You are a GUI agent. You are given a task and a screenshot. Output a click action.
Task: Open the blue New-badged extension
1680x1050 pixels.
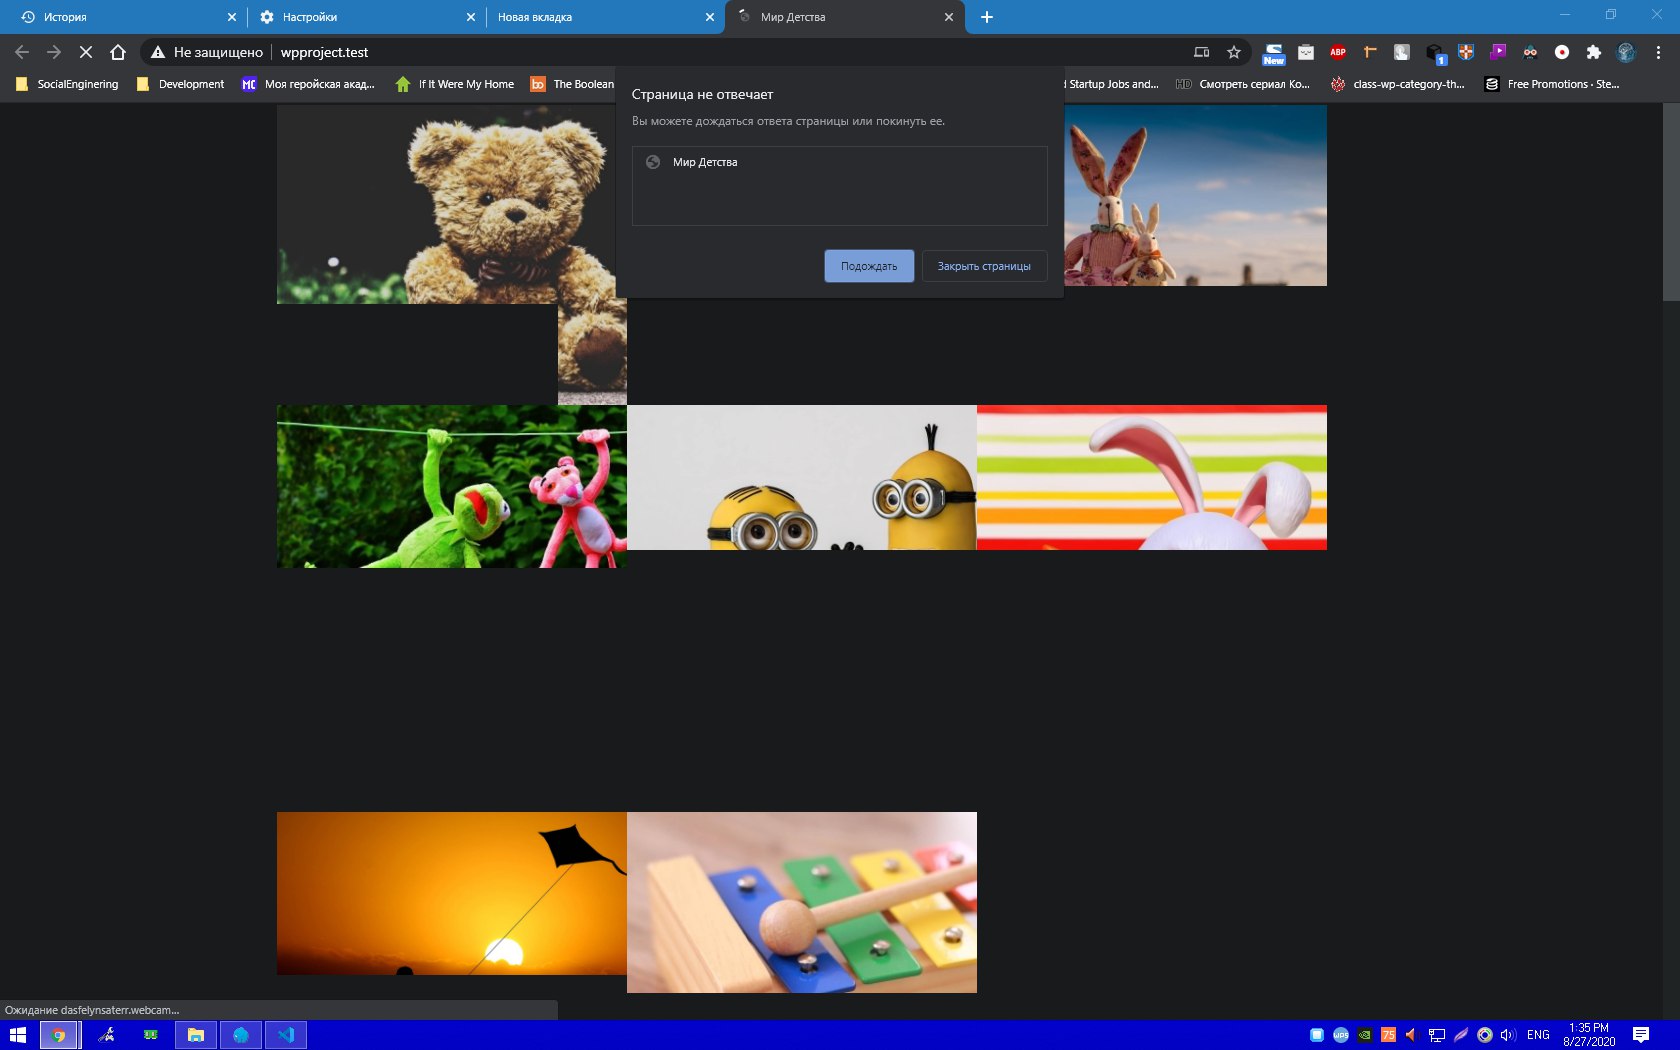(1274, 53)
